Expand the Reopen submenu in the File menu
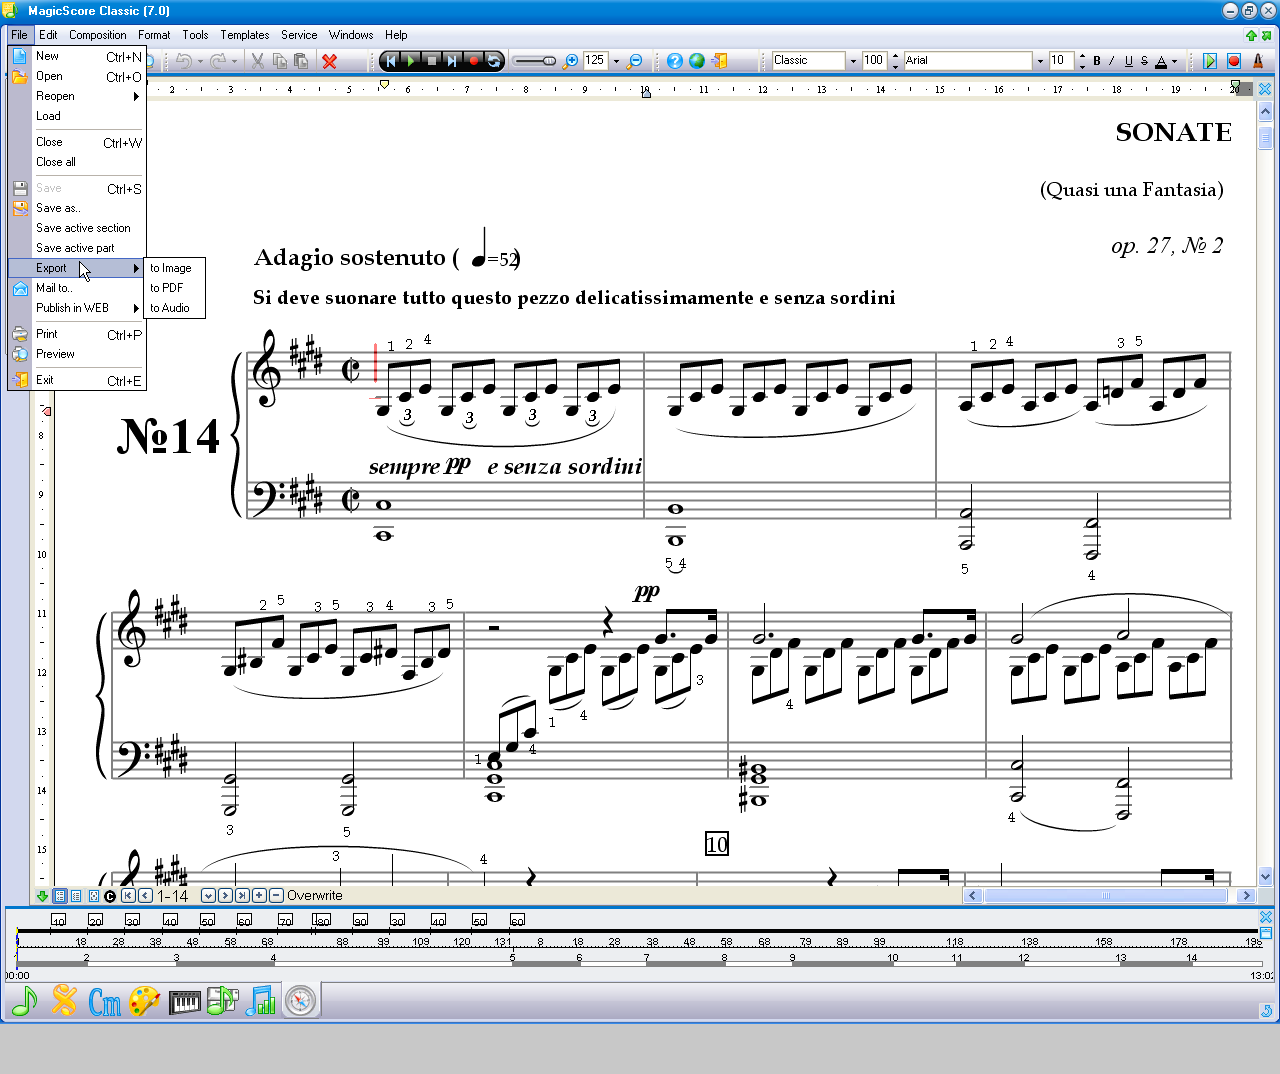Viewport: 1280px width, 1074px height. tap(77, 96)
